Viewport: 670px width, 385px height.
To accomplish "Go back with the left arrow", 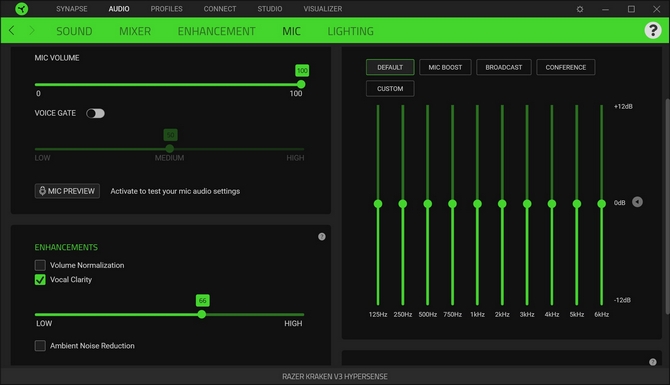I will (12, 30).
